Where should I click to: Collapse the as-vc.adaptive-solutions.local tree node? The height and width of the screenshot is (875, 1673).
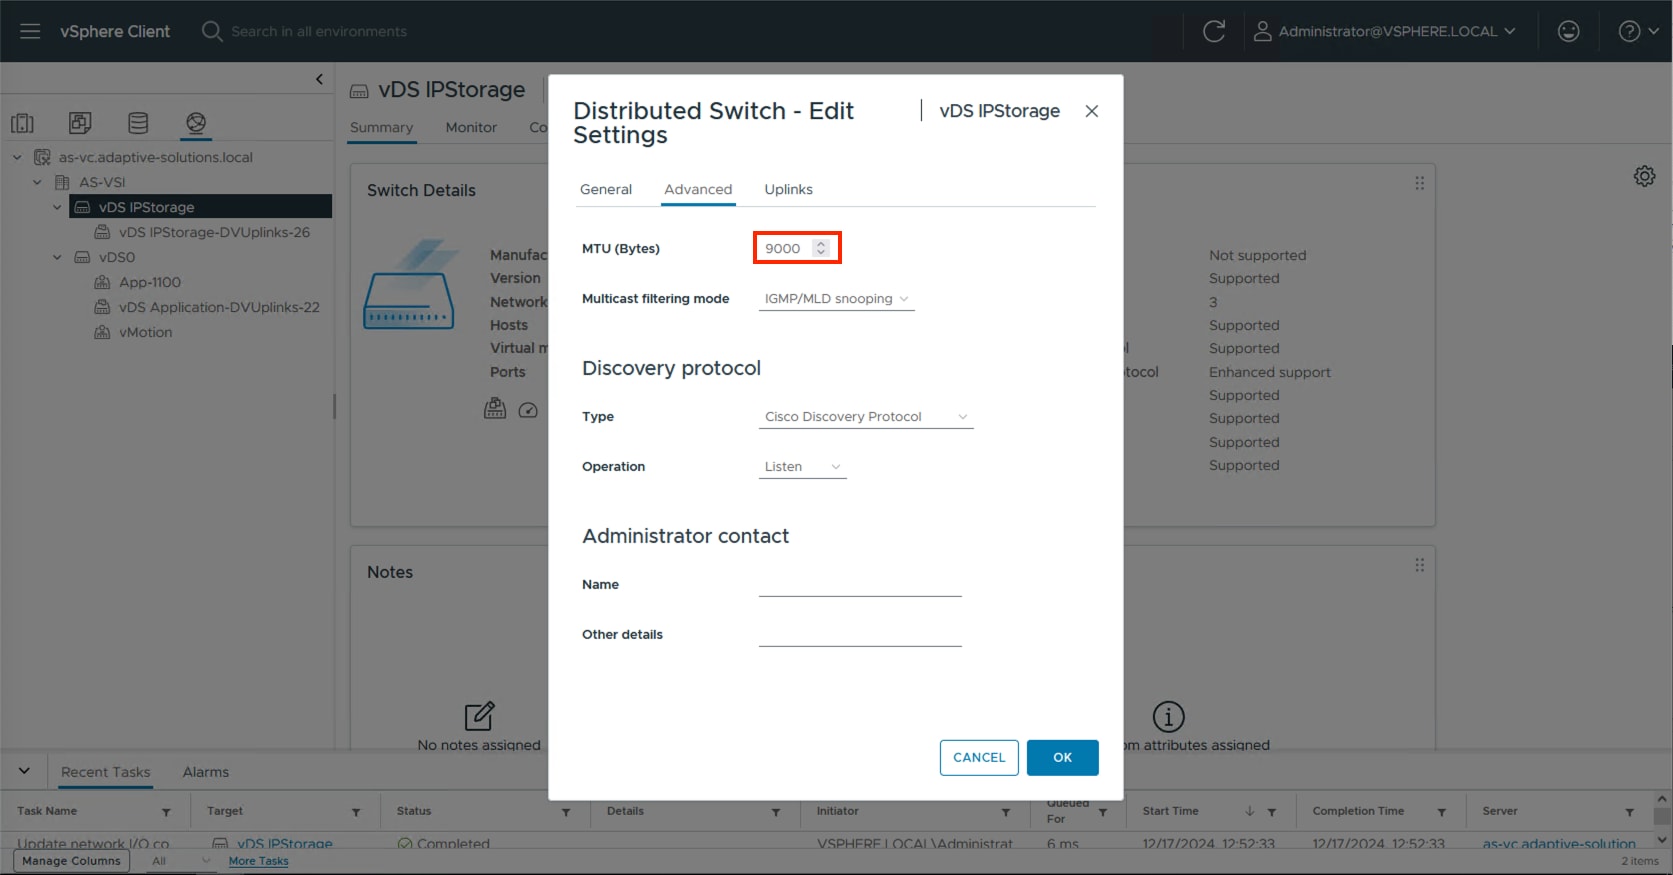tap(17, 157)
